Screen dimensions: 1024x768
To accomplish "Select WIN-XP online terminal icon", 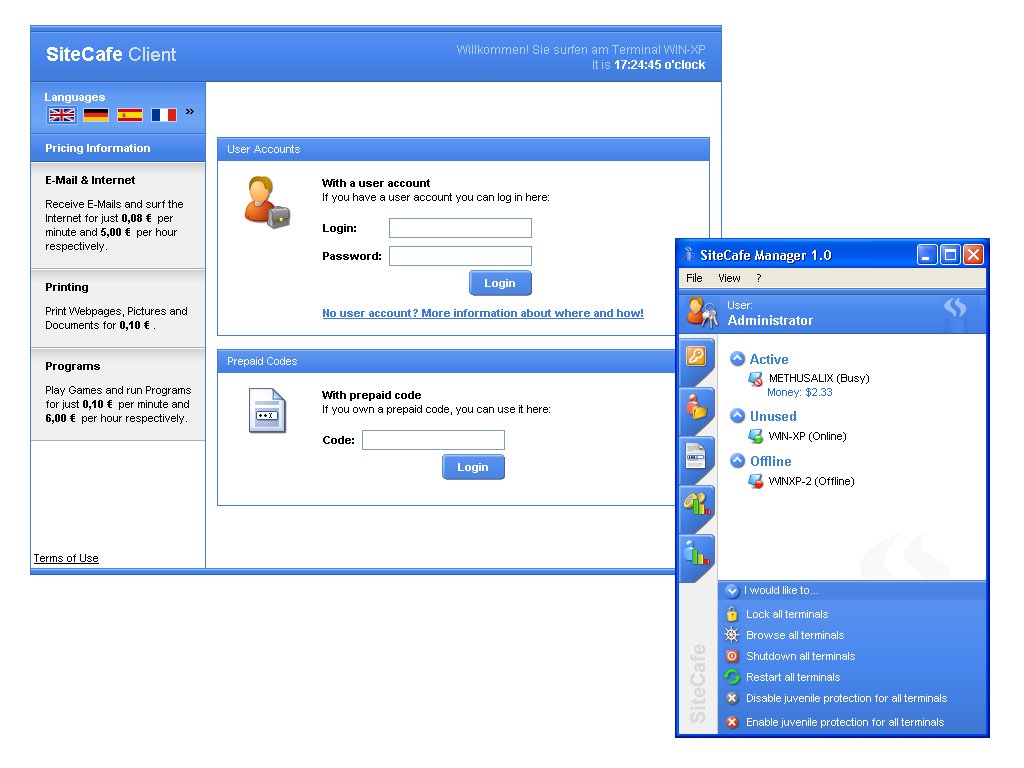I will click(756, 436).
